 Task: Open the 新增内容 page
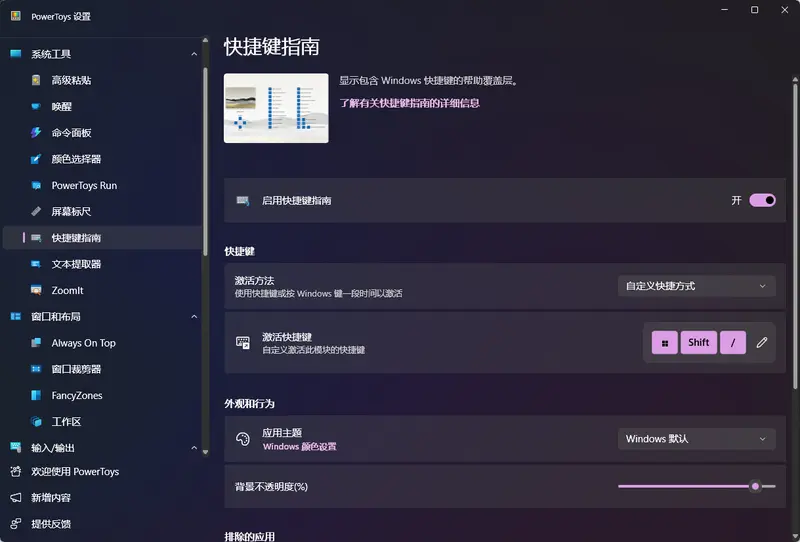(102, 498)
